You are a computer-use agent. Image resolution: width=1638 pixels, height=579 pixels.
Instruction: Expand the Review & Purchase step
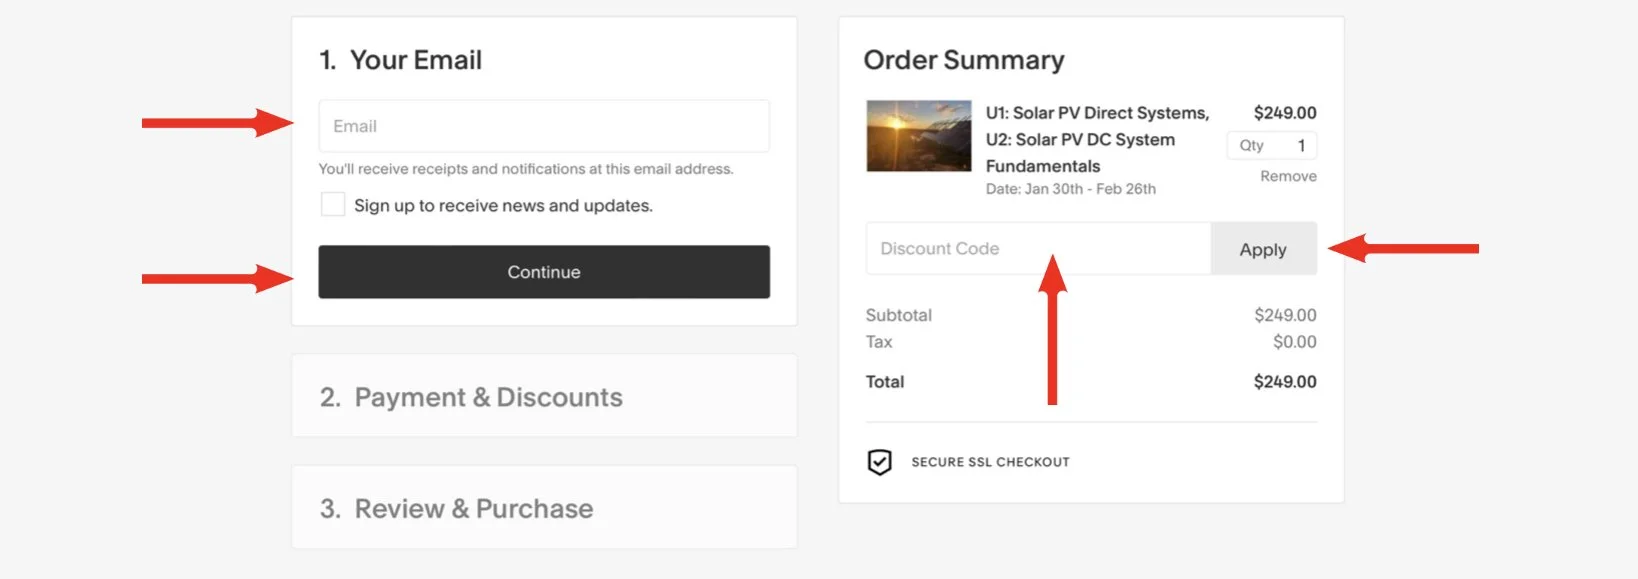coord(474,509)
